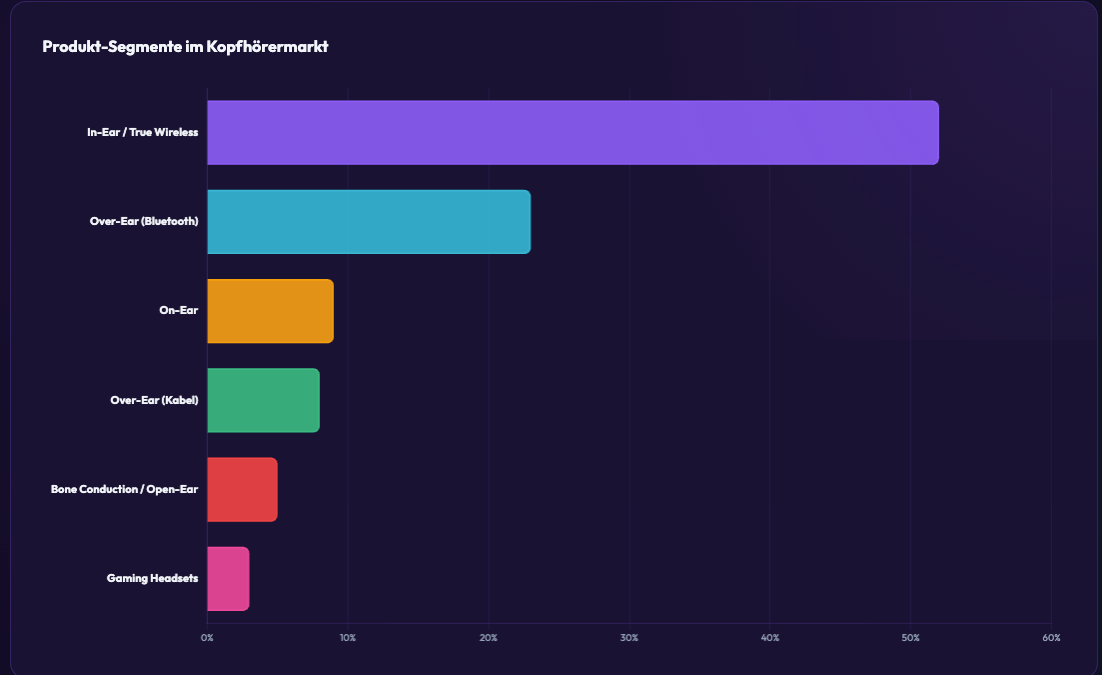The height and width of the screenshot is (675, 1102).
Task: Select the blue Over-Ear (Bluetooth) bar
Action: click(368, 221)
